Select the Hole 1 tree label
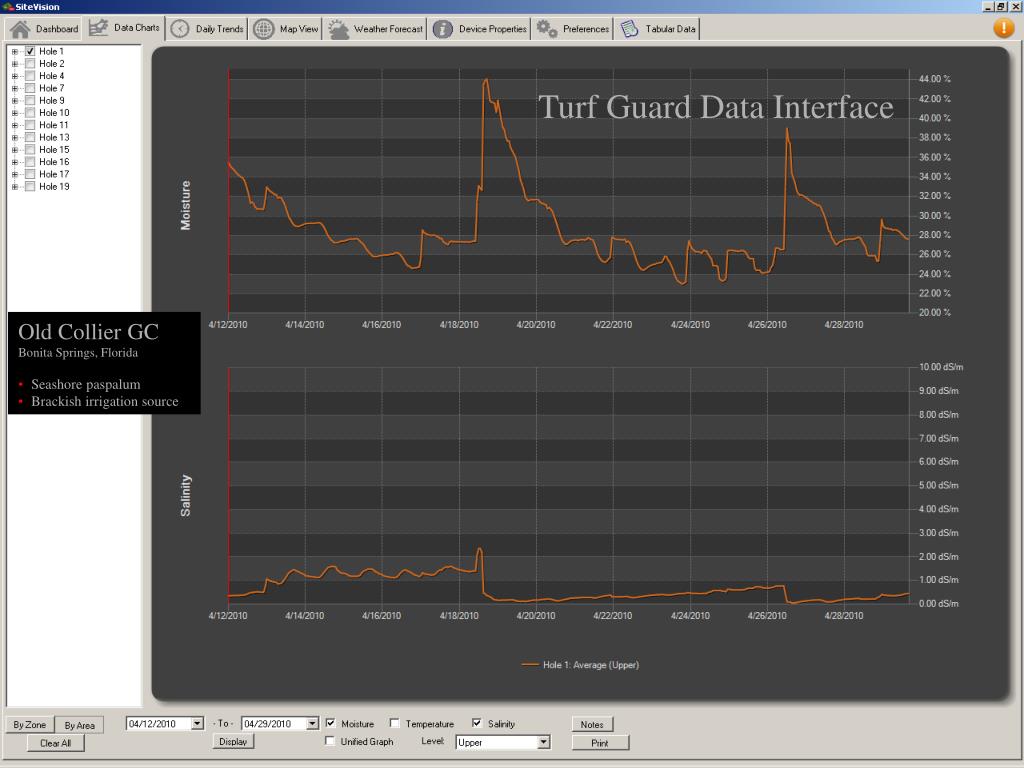Screen dimensions: 1024x768 [x=51, y=51]
